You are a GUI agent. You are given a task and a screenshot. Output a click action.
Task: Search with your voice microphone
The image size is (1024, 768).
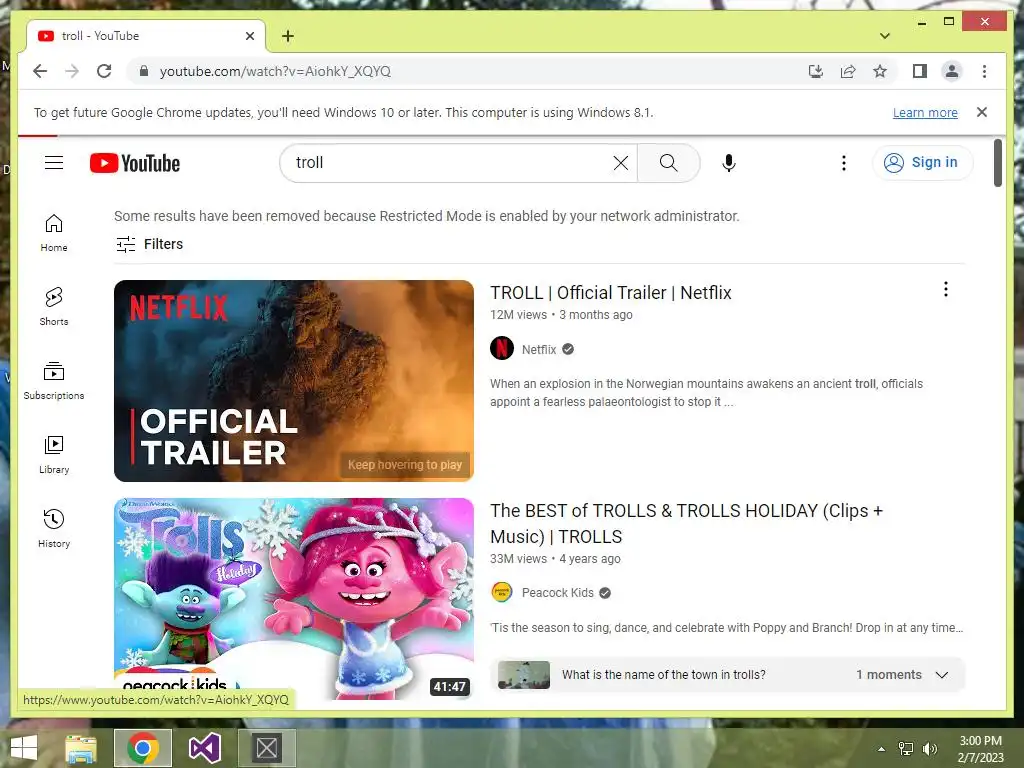[x=729, y=163]
